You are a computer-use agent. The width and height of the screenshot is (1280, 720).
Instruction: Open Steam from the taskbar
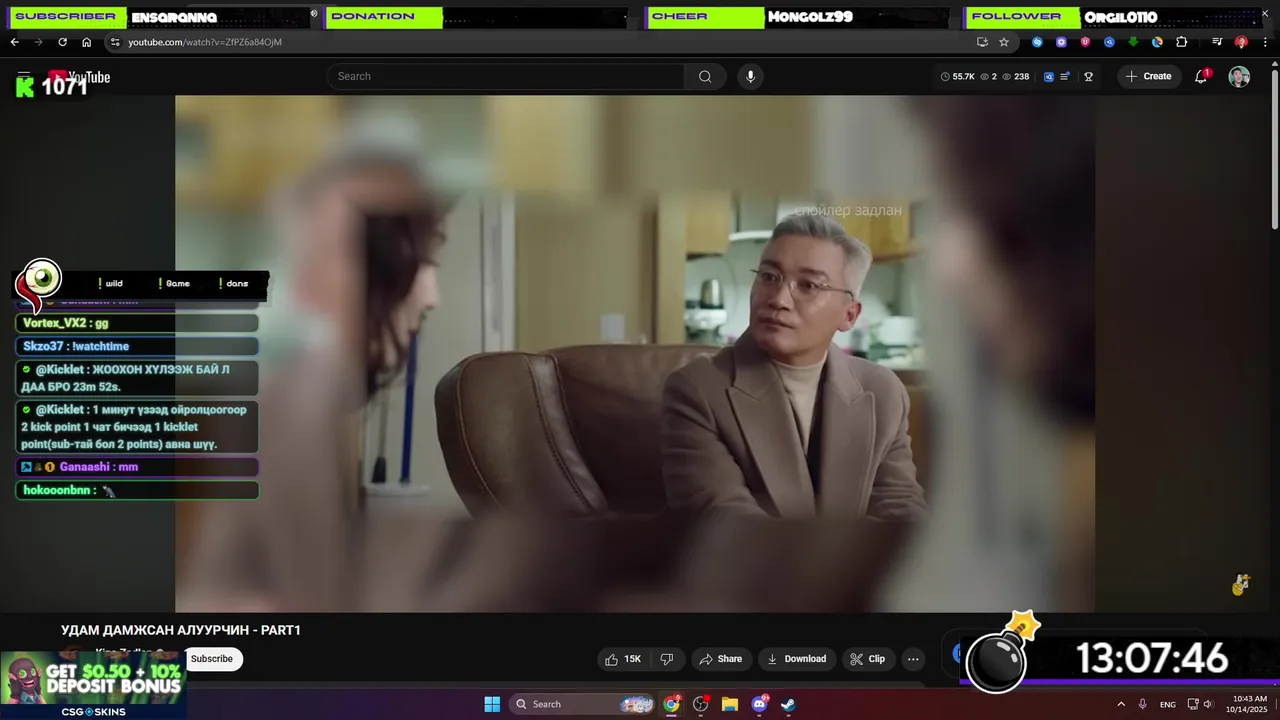pyautogui.click(x=788, y=704)
